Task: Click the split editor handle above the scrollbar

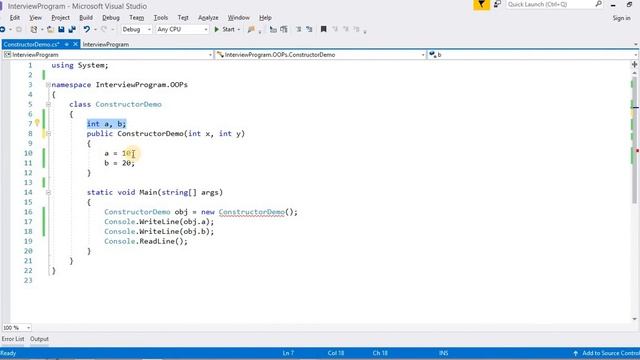Action: [x=635, y=64]
